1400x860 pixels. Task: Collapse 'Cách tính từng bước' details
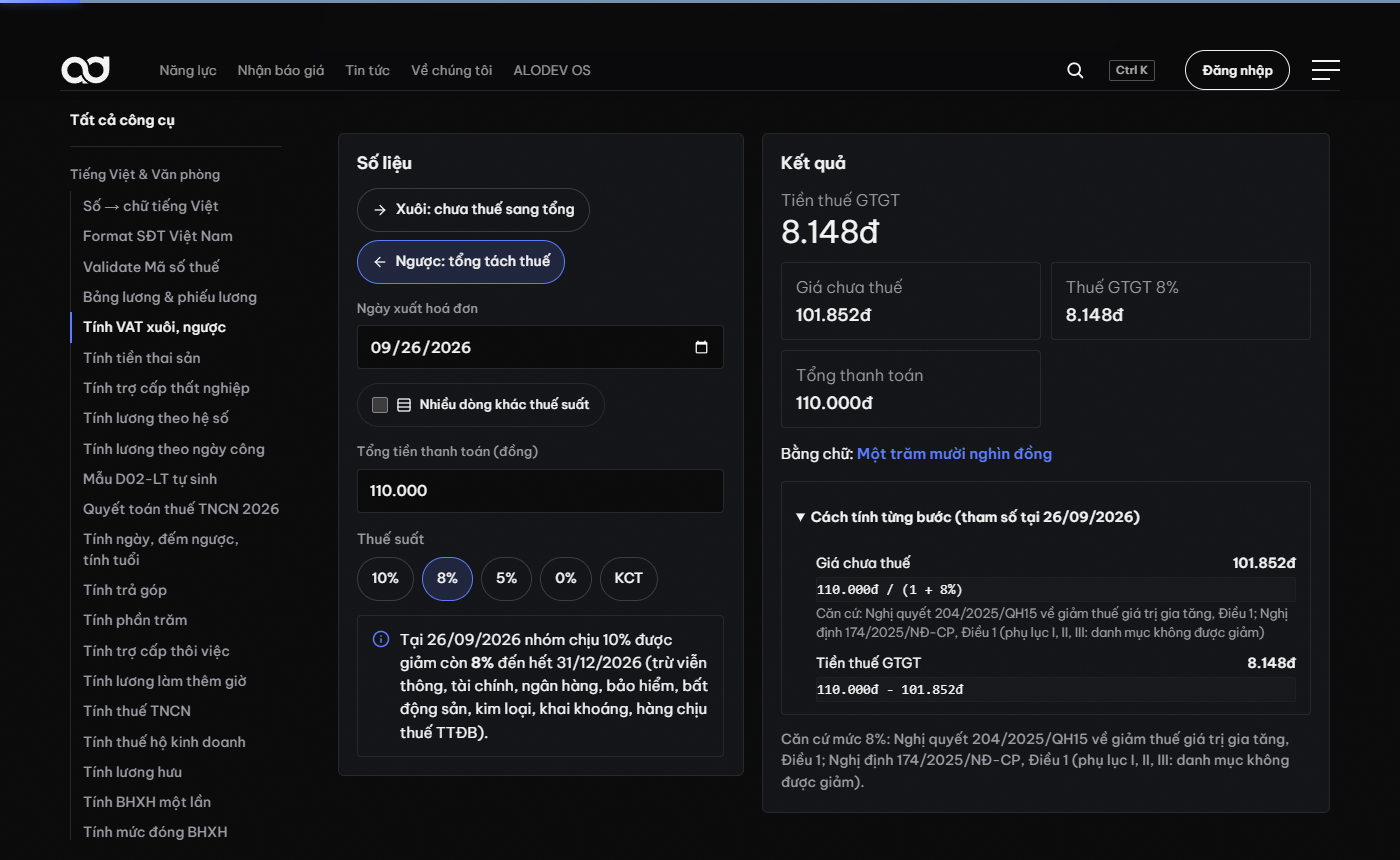tap(968, 517)
